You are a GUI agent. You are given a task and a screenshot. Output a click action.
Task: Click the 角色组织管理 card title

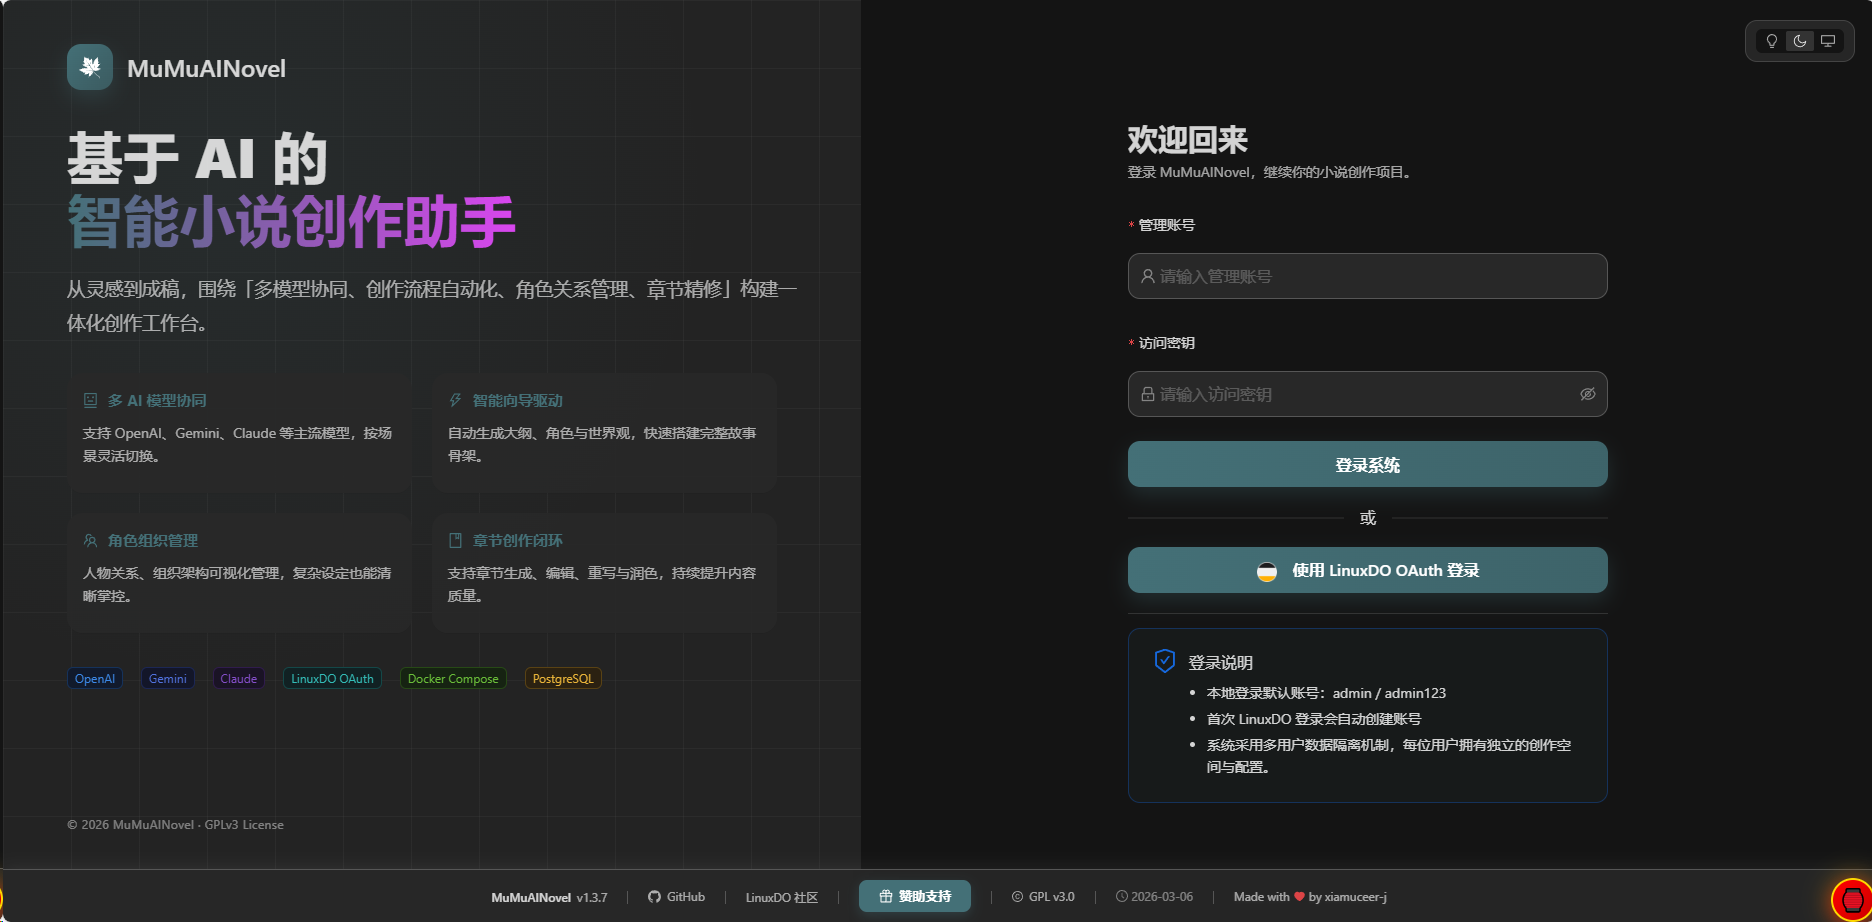(153, 540)
